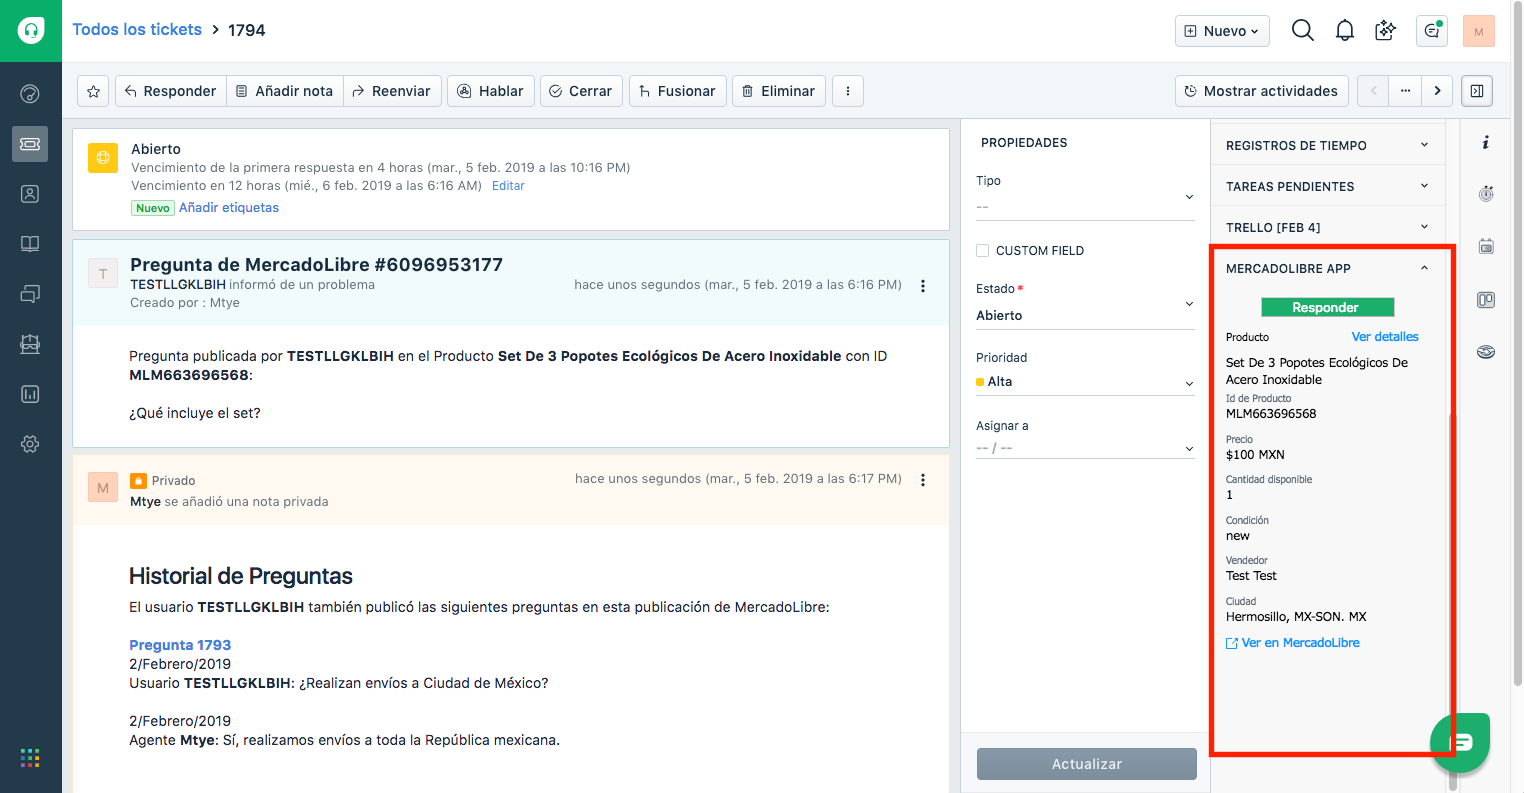Screen dimensions: 1524x793
Task: Open the Pregunta 1793 link
Action: [x=180, y=645]
